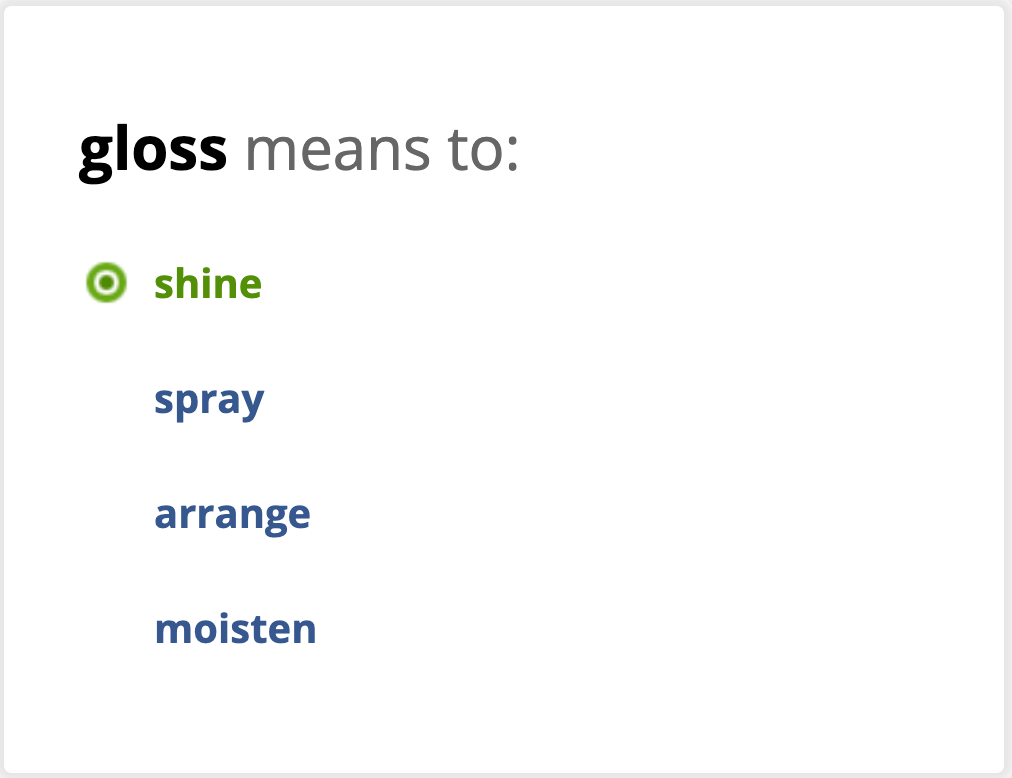Choose "spray" as the answer

click(x=209, y=401)
